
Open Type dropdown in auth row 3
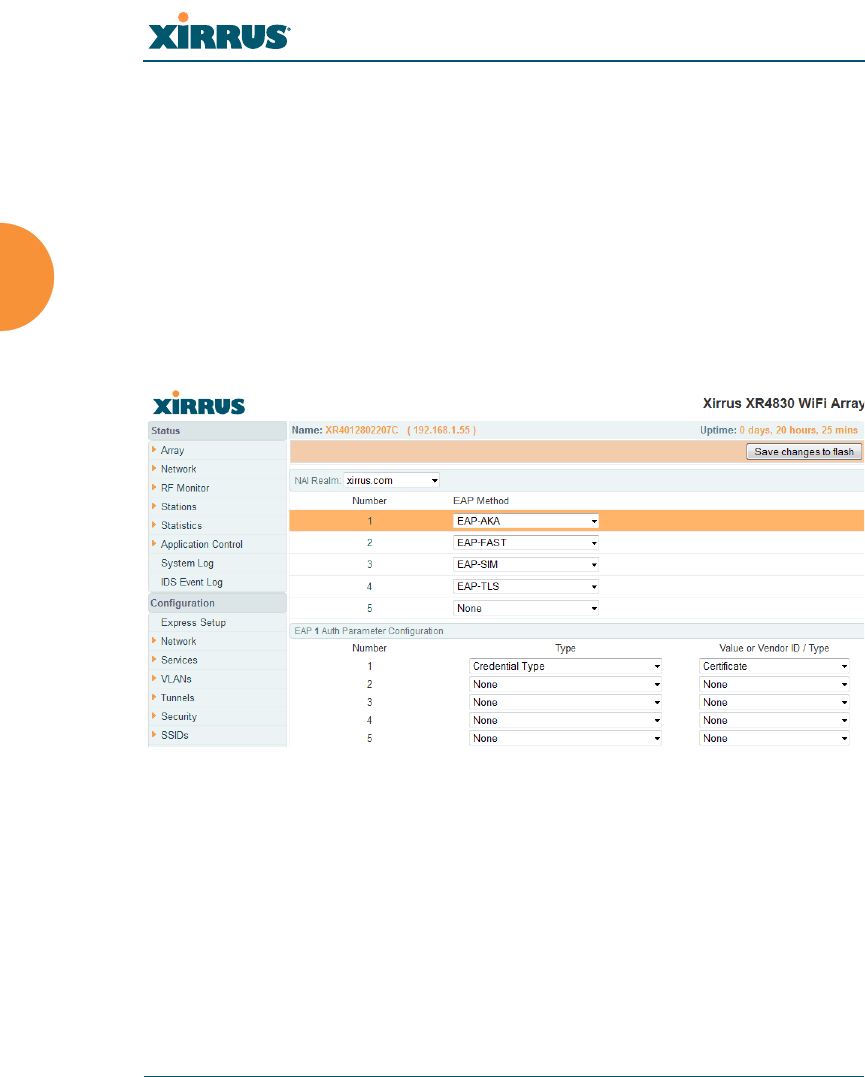565,702
